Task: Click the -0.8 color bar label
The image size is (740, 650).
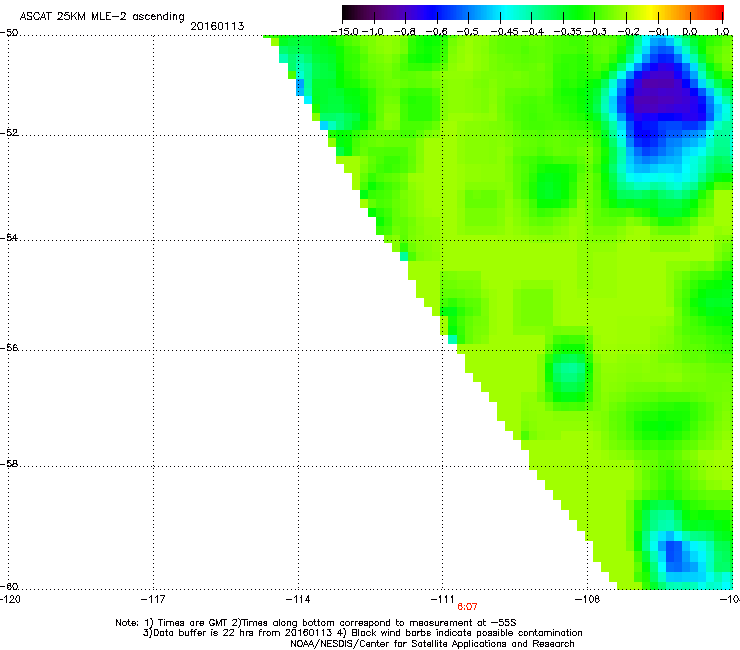Action: click(405, 32)
